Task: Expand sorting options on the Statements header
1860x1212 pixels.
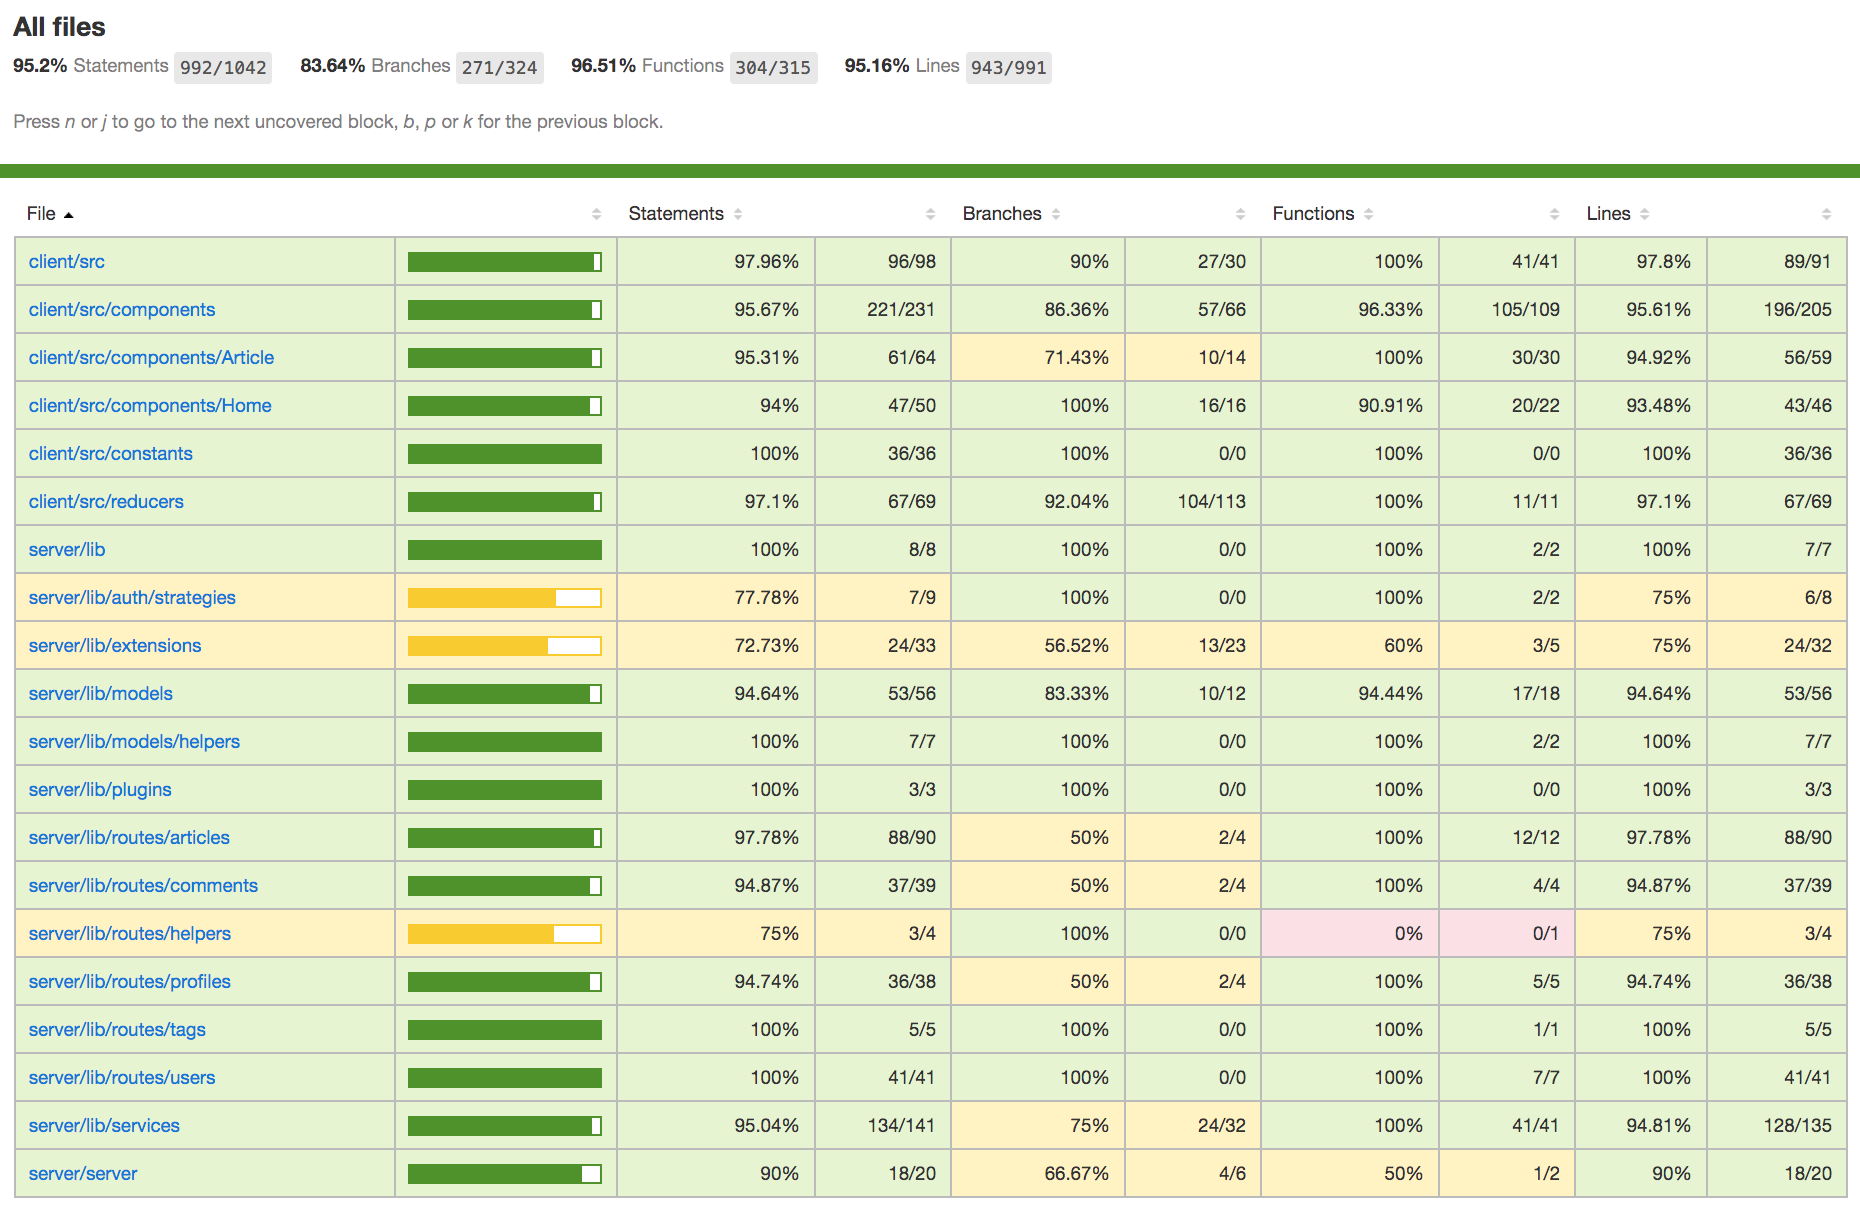Action: 739,213
